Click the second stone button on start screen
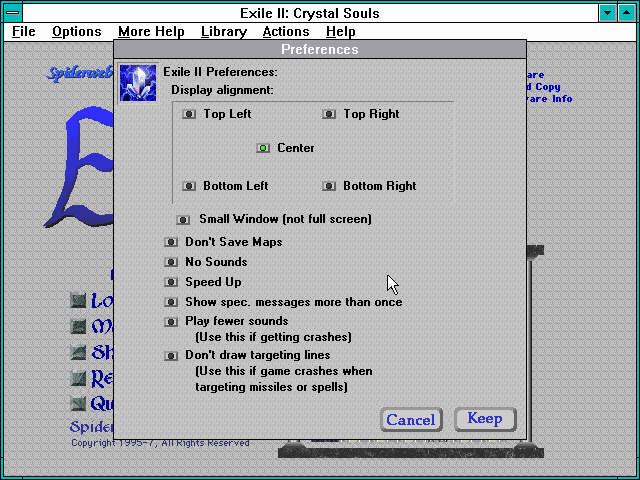Viewport: 640px width, 480px height. pos(78,326)
